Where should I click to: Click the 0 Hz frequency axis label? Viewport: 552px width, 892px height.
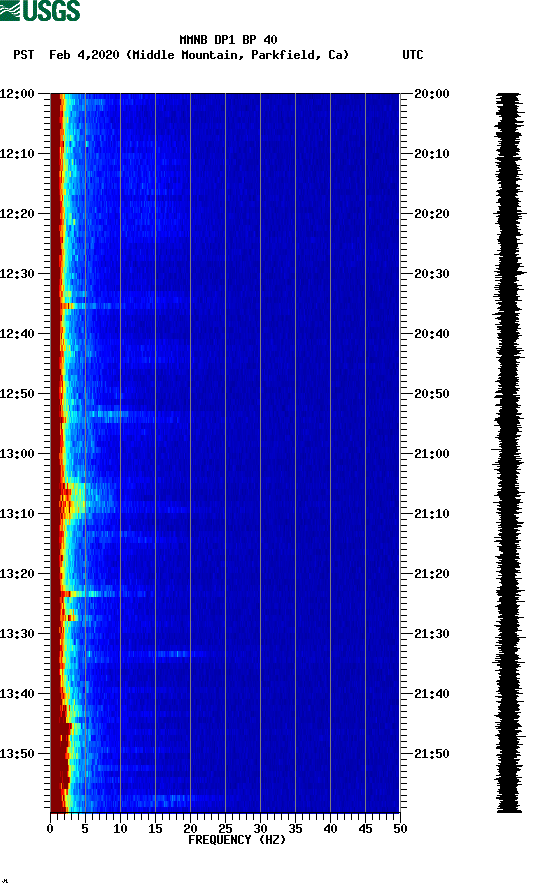50,829
